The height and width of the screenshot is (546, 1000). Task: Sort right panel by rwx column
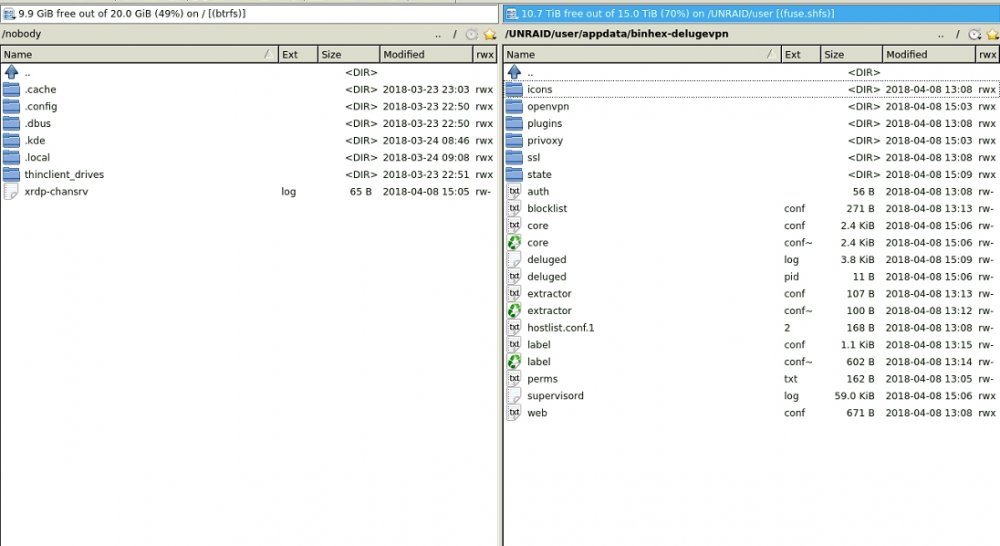coord(988,54)
